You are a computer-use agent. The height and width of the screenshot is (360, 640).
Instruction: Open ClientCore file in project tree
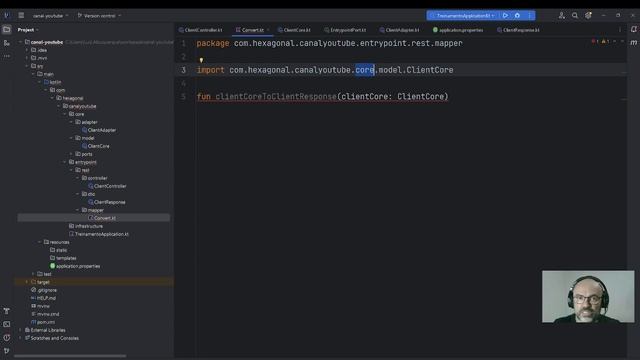[x=96, y=146]
